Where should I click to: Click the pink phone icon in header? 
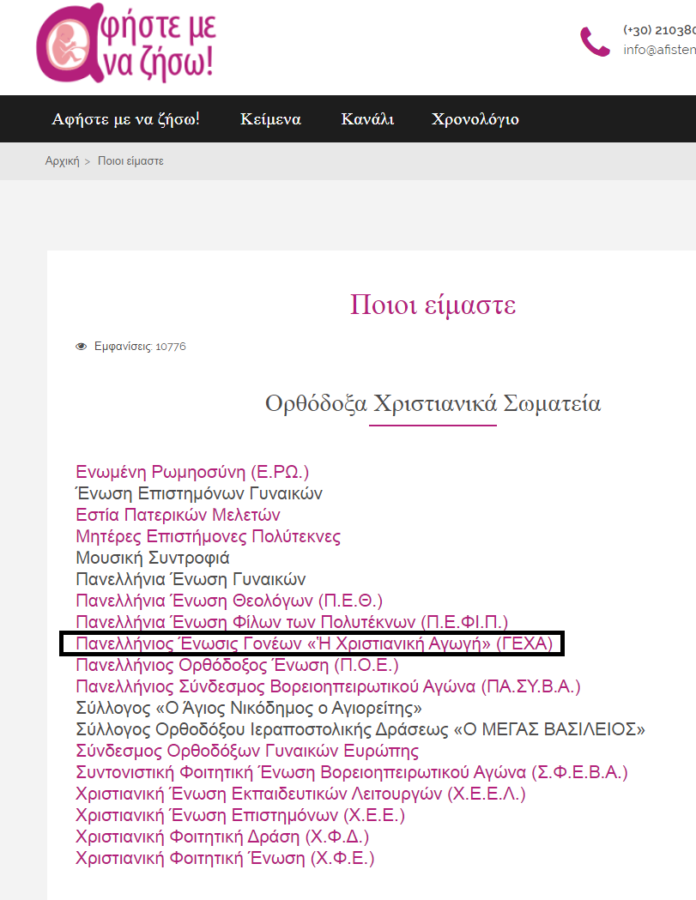595,41
